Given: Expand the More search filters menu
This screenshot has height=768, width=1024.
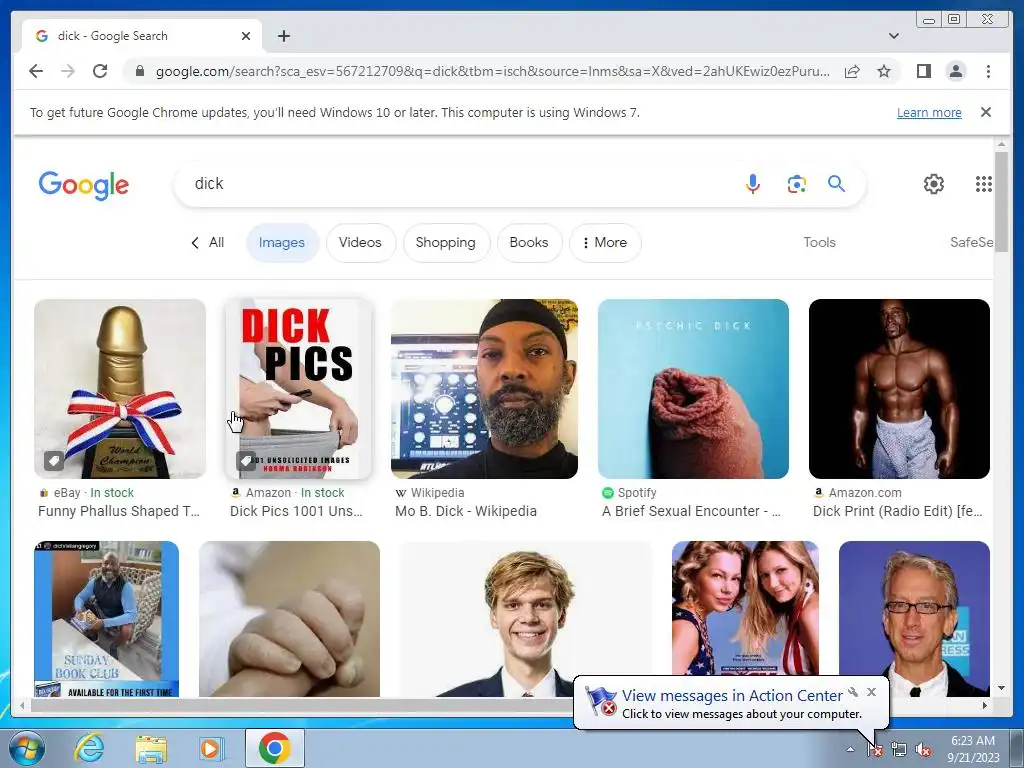Looking at the screenshot, I should 605,242.
